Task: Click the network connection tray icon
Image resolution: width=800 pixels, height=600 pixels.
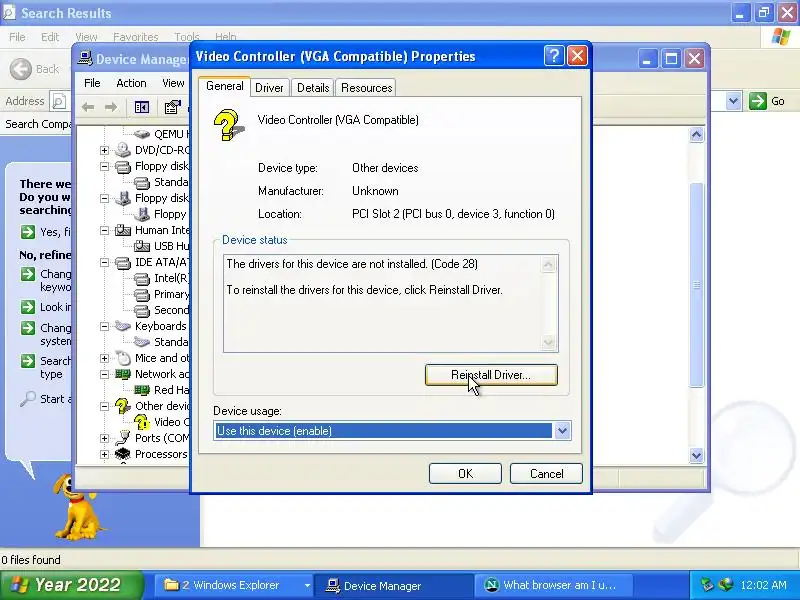Action: (726, 585)
